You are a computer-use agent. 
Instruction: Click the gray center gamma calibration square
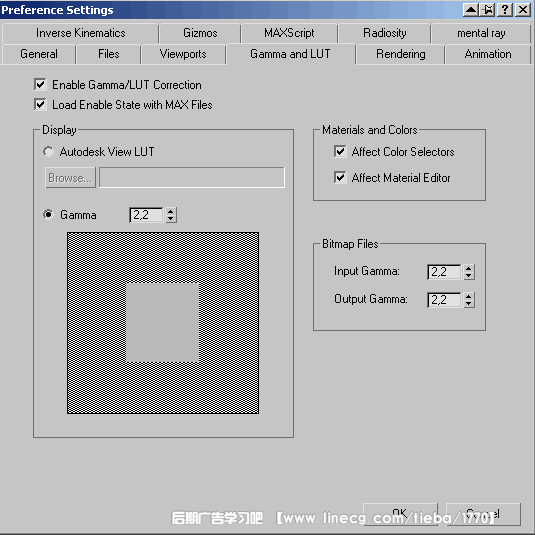point(162,322)
